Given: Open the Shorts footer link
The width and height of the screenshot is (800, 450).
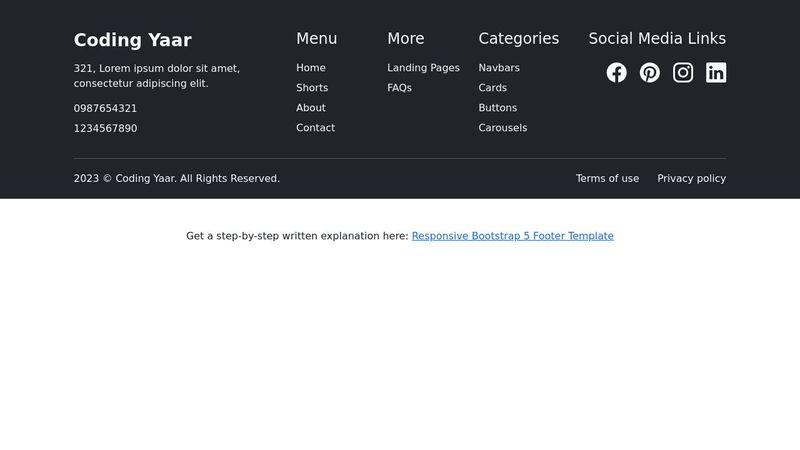Looking at the screenshot, I should 312,88.
